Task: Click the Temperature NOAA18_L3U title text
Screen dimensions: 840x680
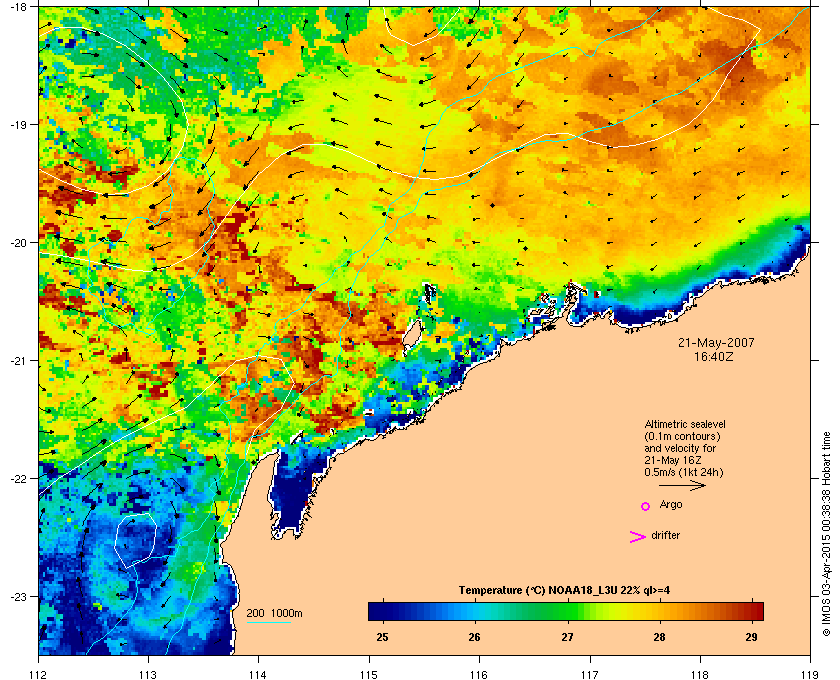Action: point(564,591)
